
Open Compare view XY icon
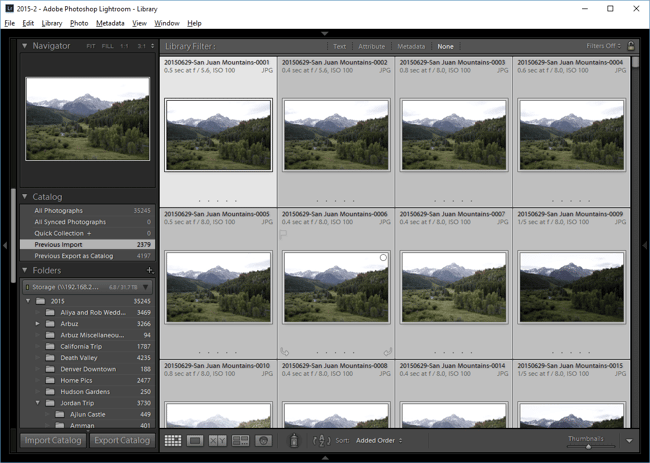coord(218,440)
